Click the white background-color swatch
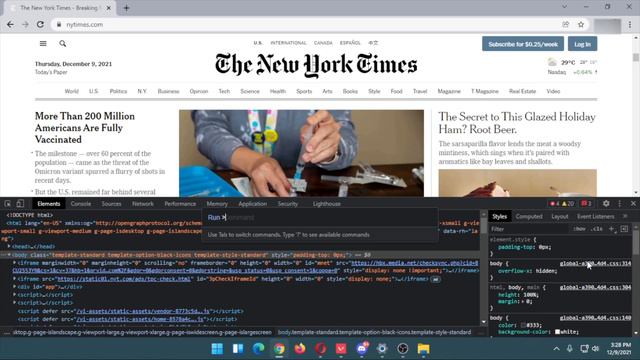Viewport: 640px width, 360px height. [557, 332]
